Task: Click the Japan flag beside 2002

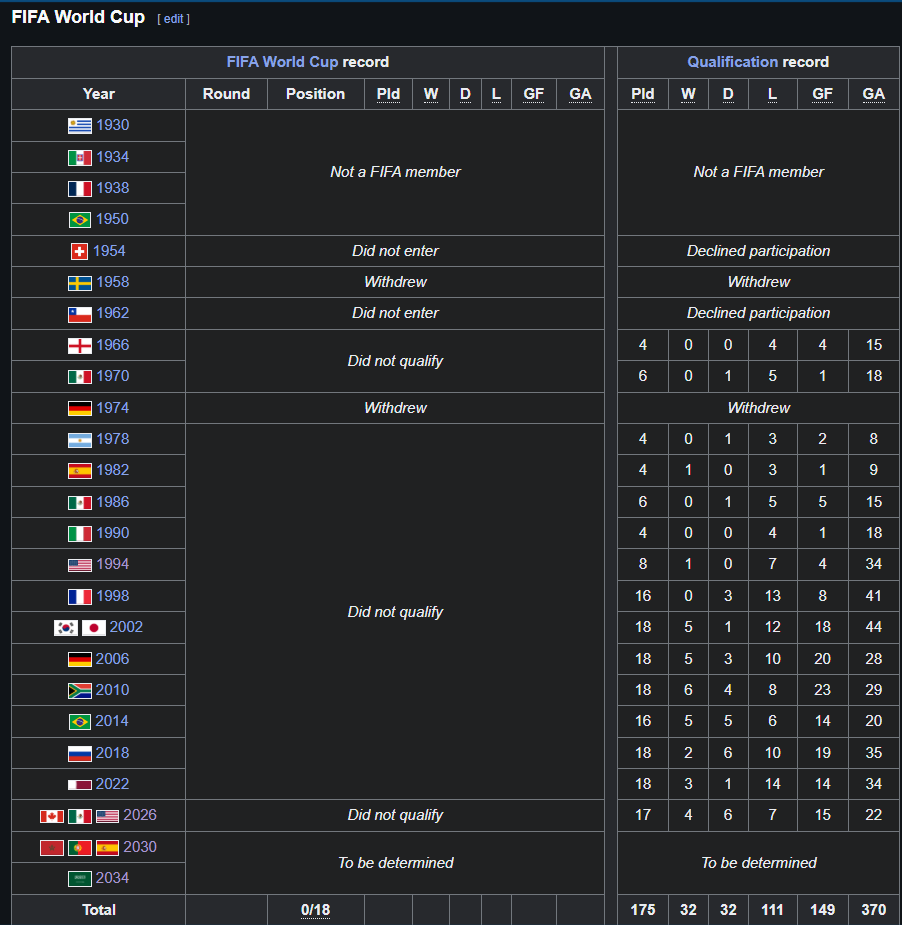Action: [x=94, y=628]
